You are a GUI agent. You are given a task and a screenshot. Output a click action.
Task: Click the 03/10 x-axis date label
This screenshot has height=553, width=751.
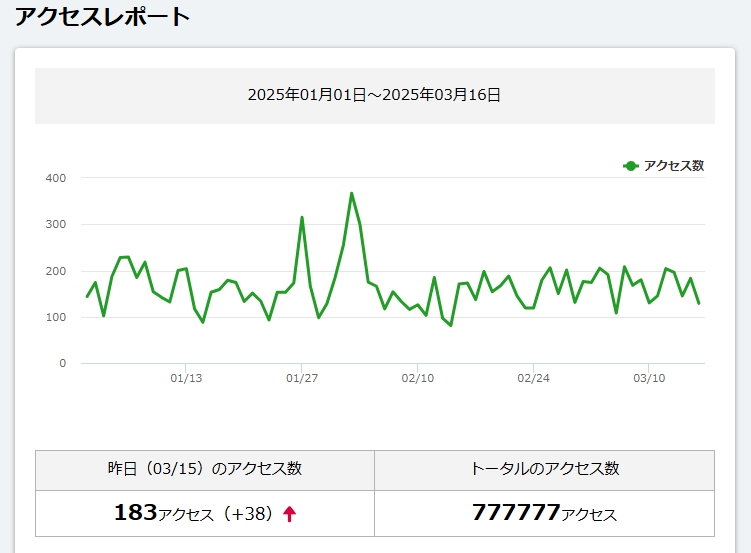(650, 378)
